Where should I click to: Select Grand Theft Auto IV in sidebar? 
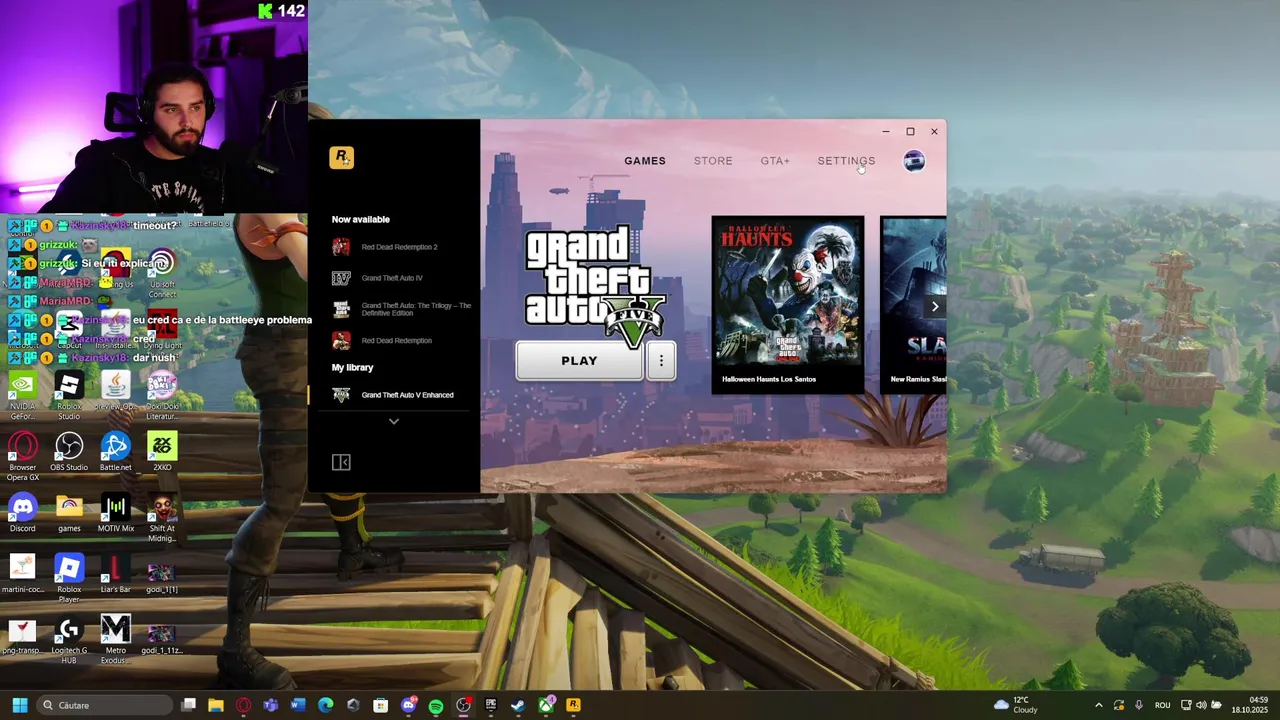click(x=394, y=278)
